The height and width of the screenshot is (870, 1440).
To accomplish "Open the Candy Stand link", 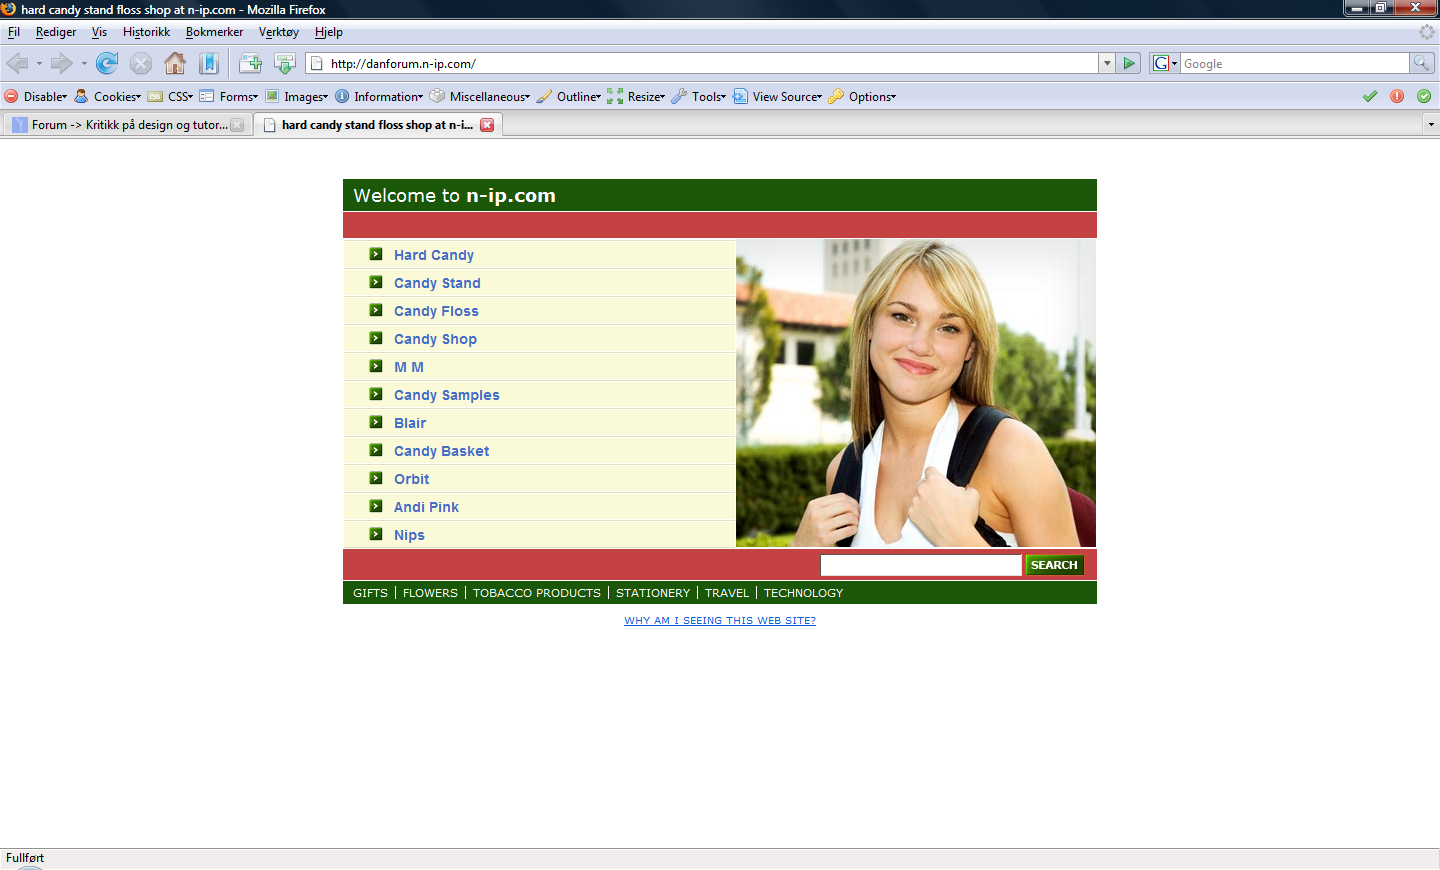I will point(437,283).
